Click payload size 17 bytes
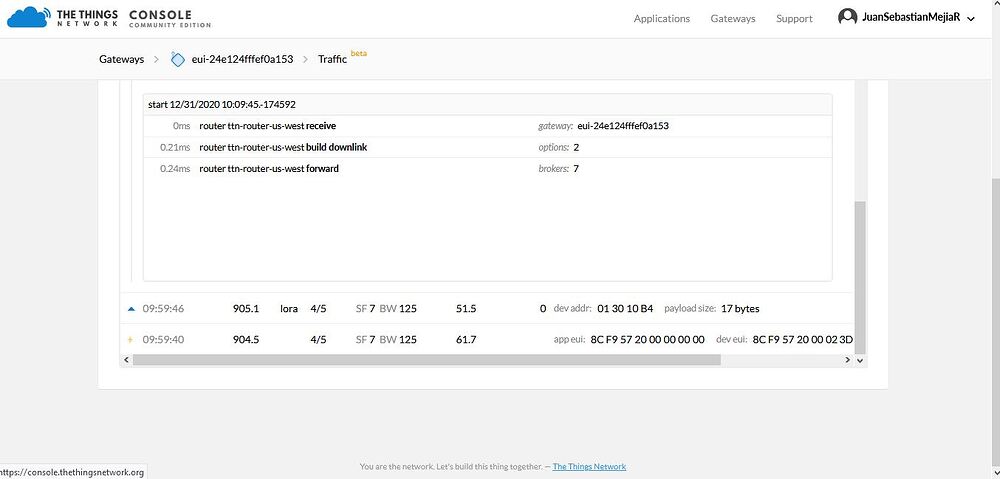The width and height of the screenshot is (1000, 479). coord(740,309)
